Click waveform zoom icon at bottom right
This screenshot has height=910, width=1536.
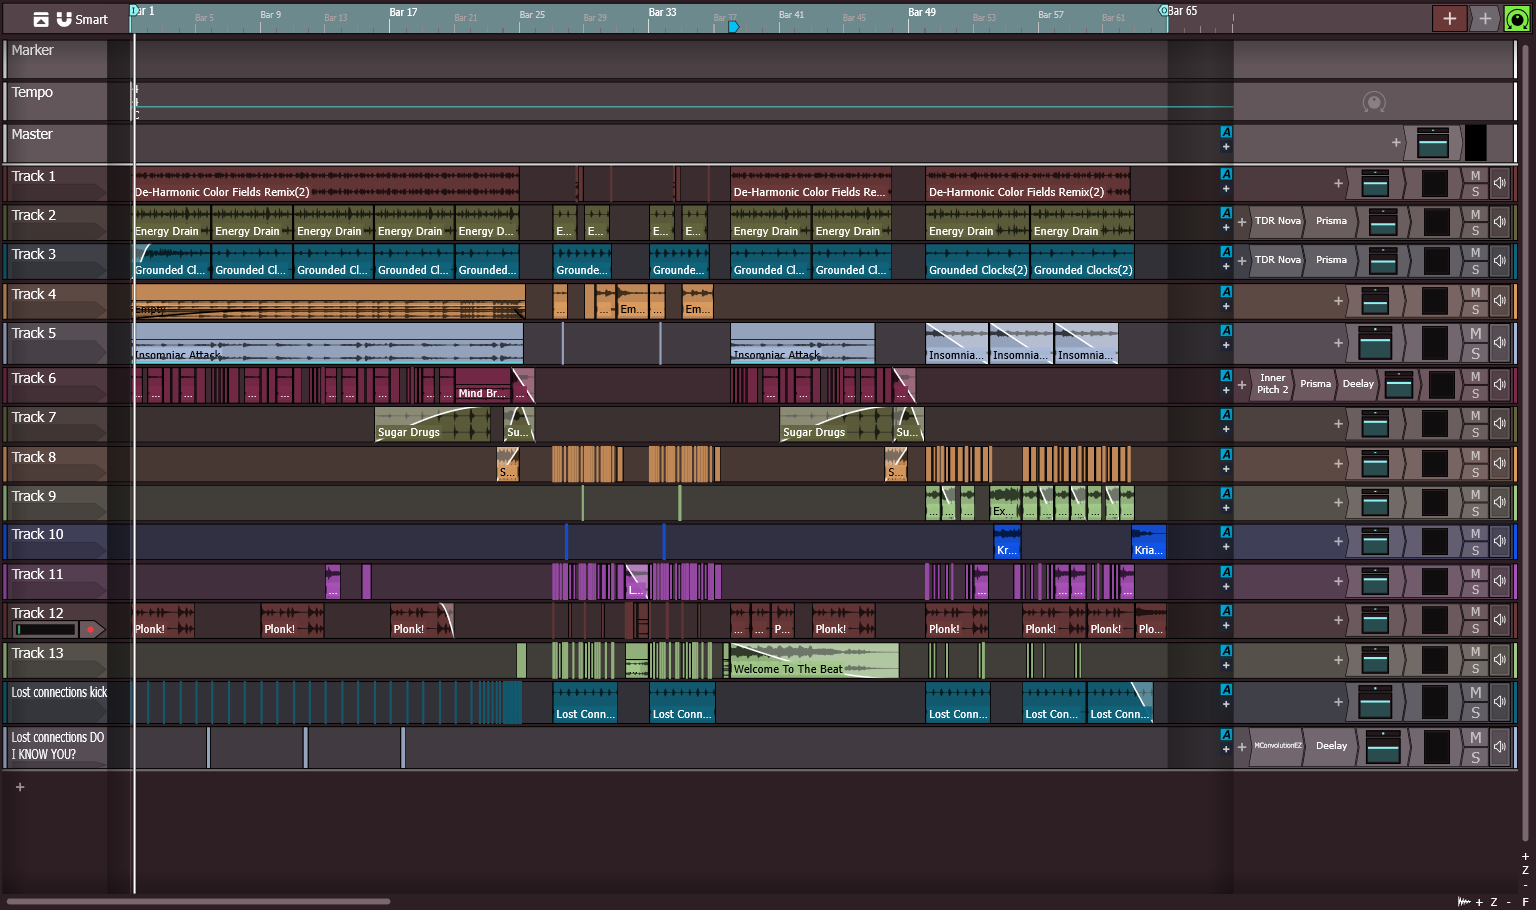(1465, 902)
